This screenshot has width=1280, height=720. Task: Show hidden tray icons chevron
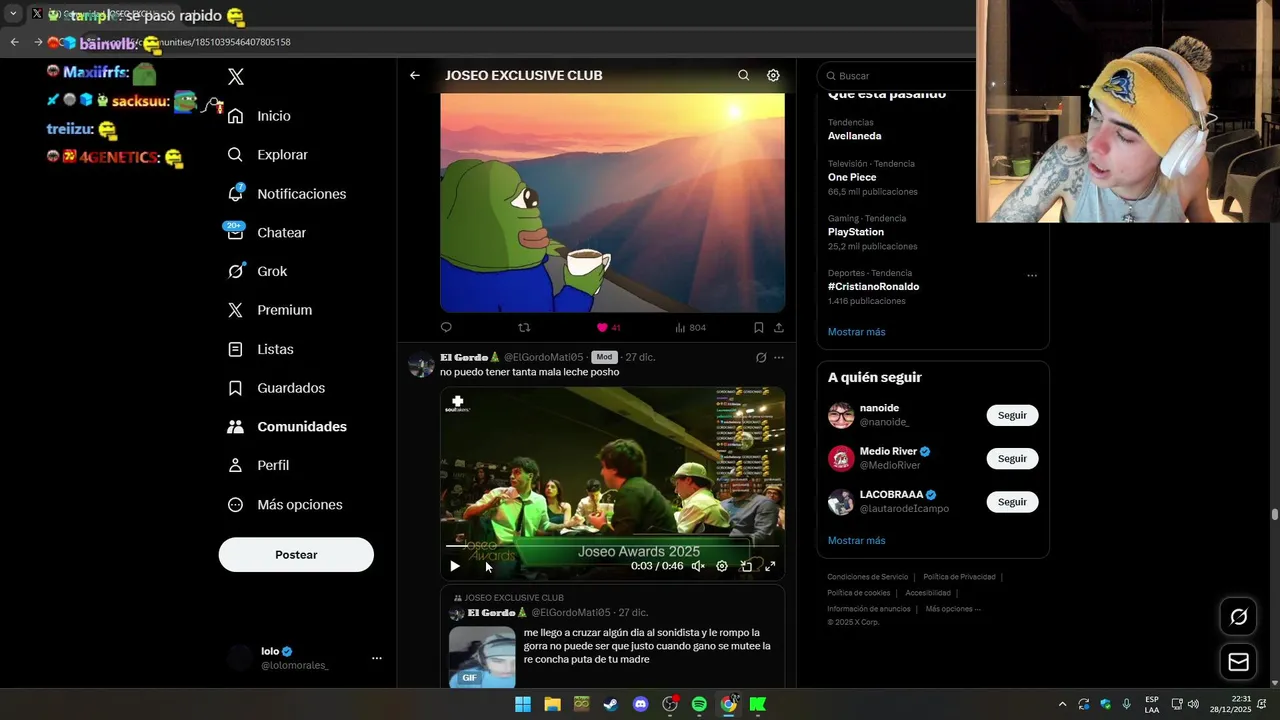point(1062,704)
